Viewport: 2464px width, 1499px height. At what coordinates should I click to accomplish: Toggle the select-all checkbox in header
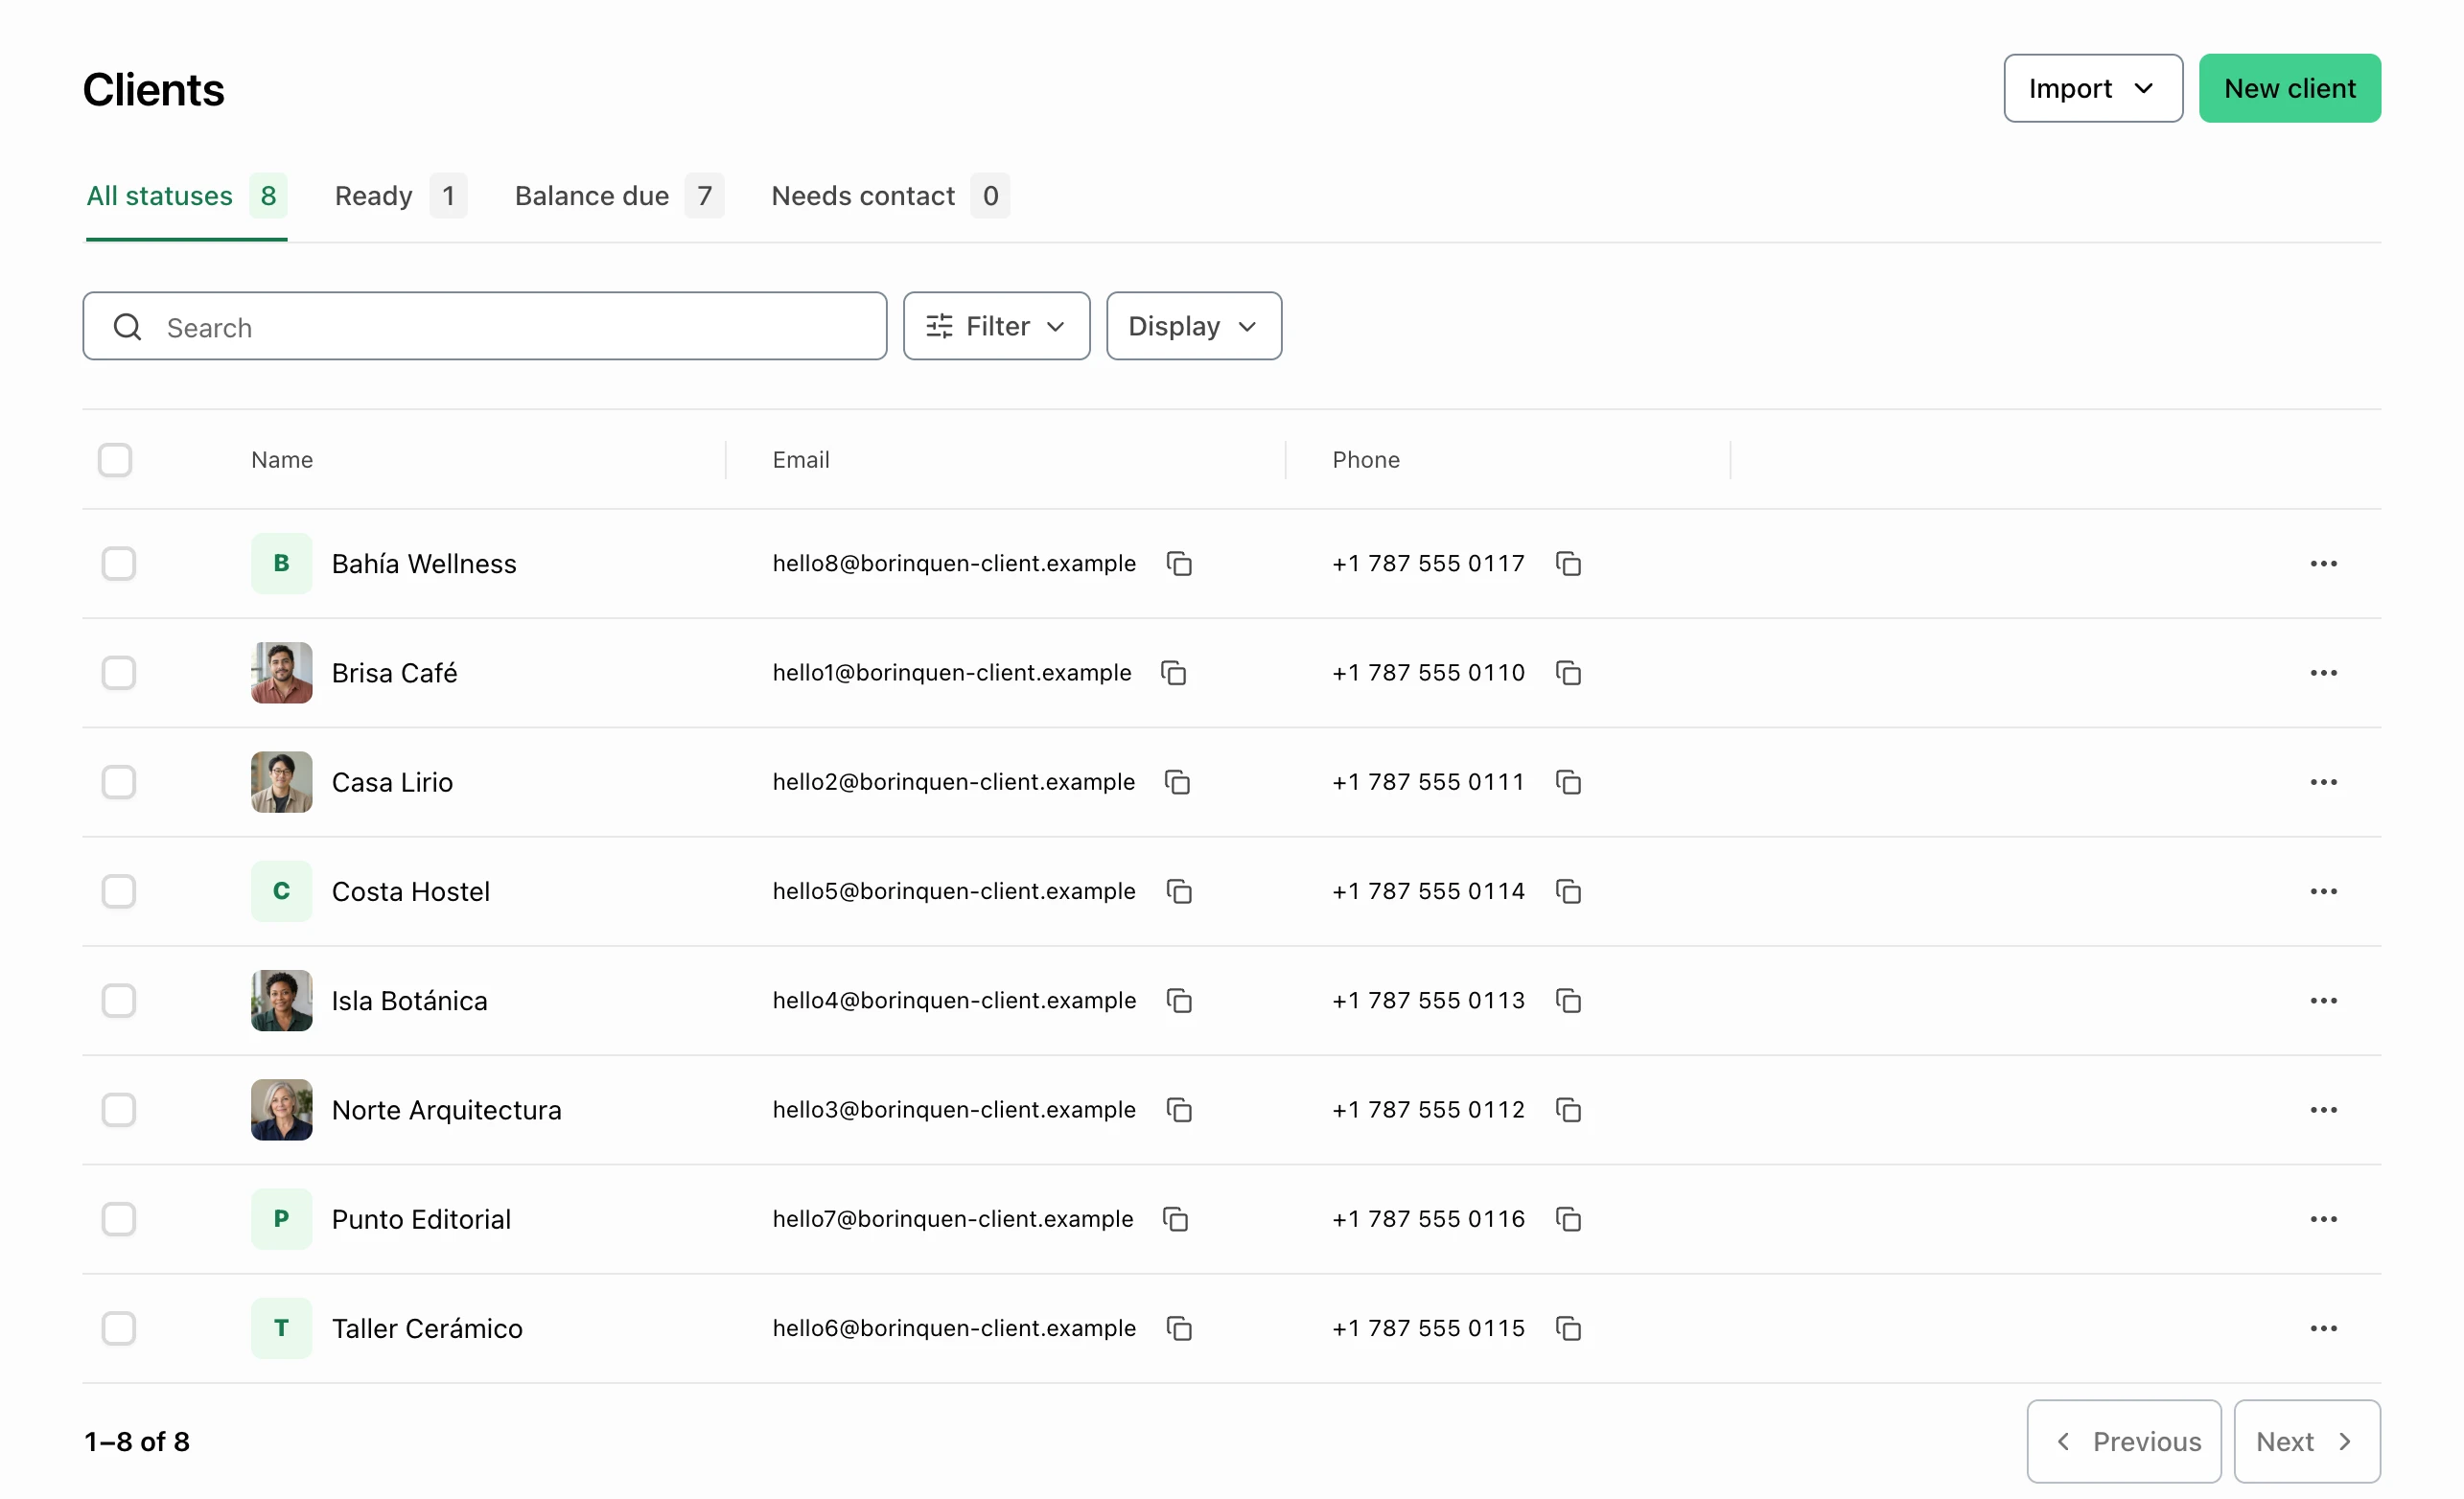115,460
